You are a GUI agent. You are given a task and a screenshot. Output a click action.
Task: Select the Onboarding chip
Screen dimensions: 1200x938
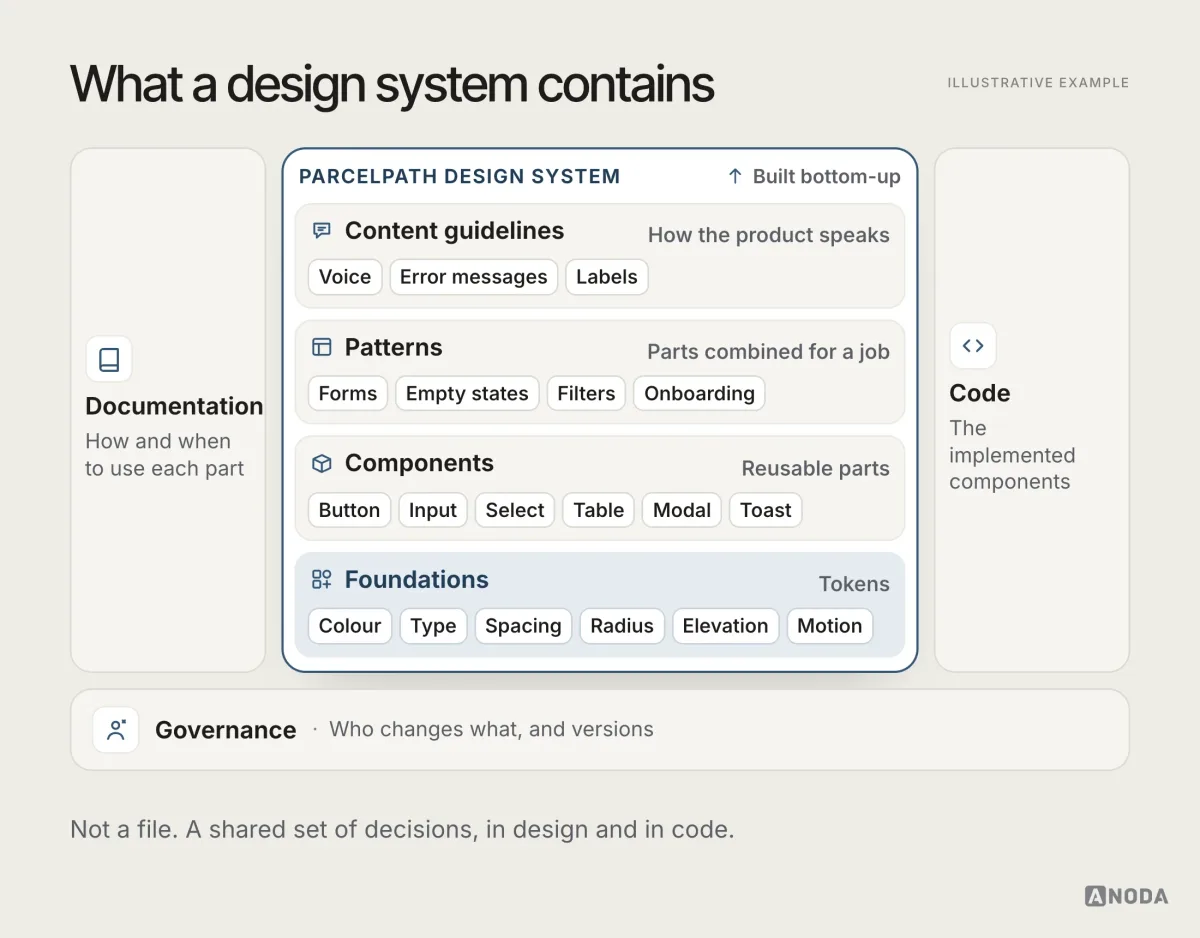[699, 394]
